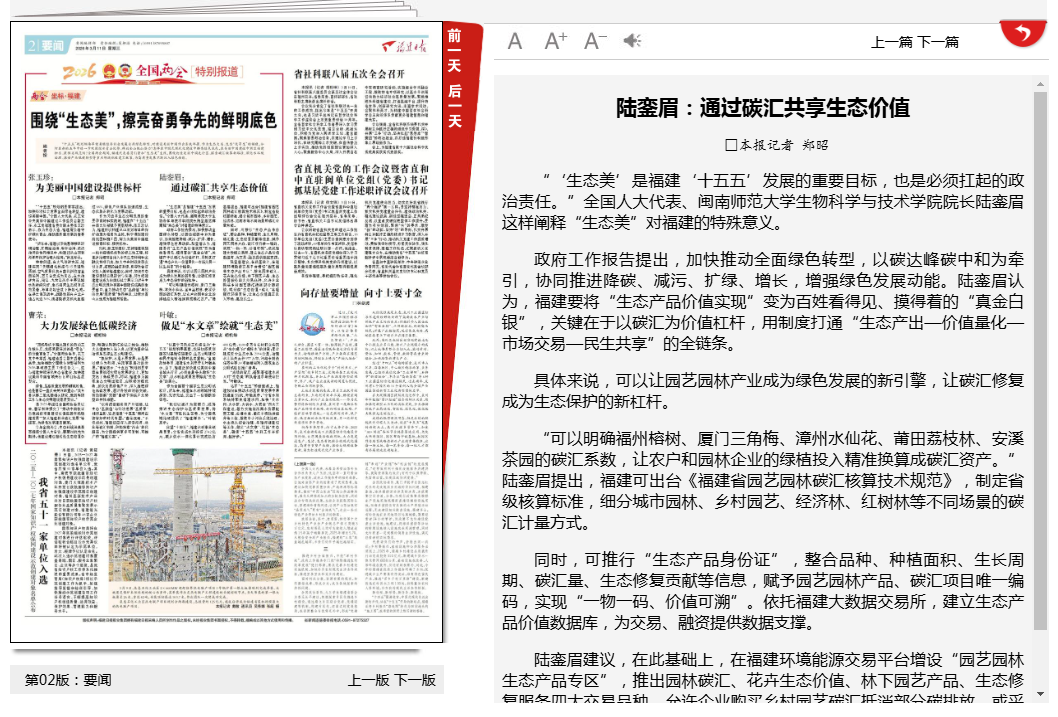
Task: Go to next day (后一天)
Action: coord(455,105)
